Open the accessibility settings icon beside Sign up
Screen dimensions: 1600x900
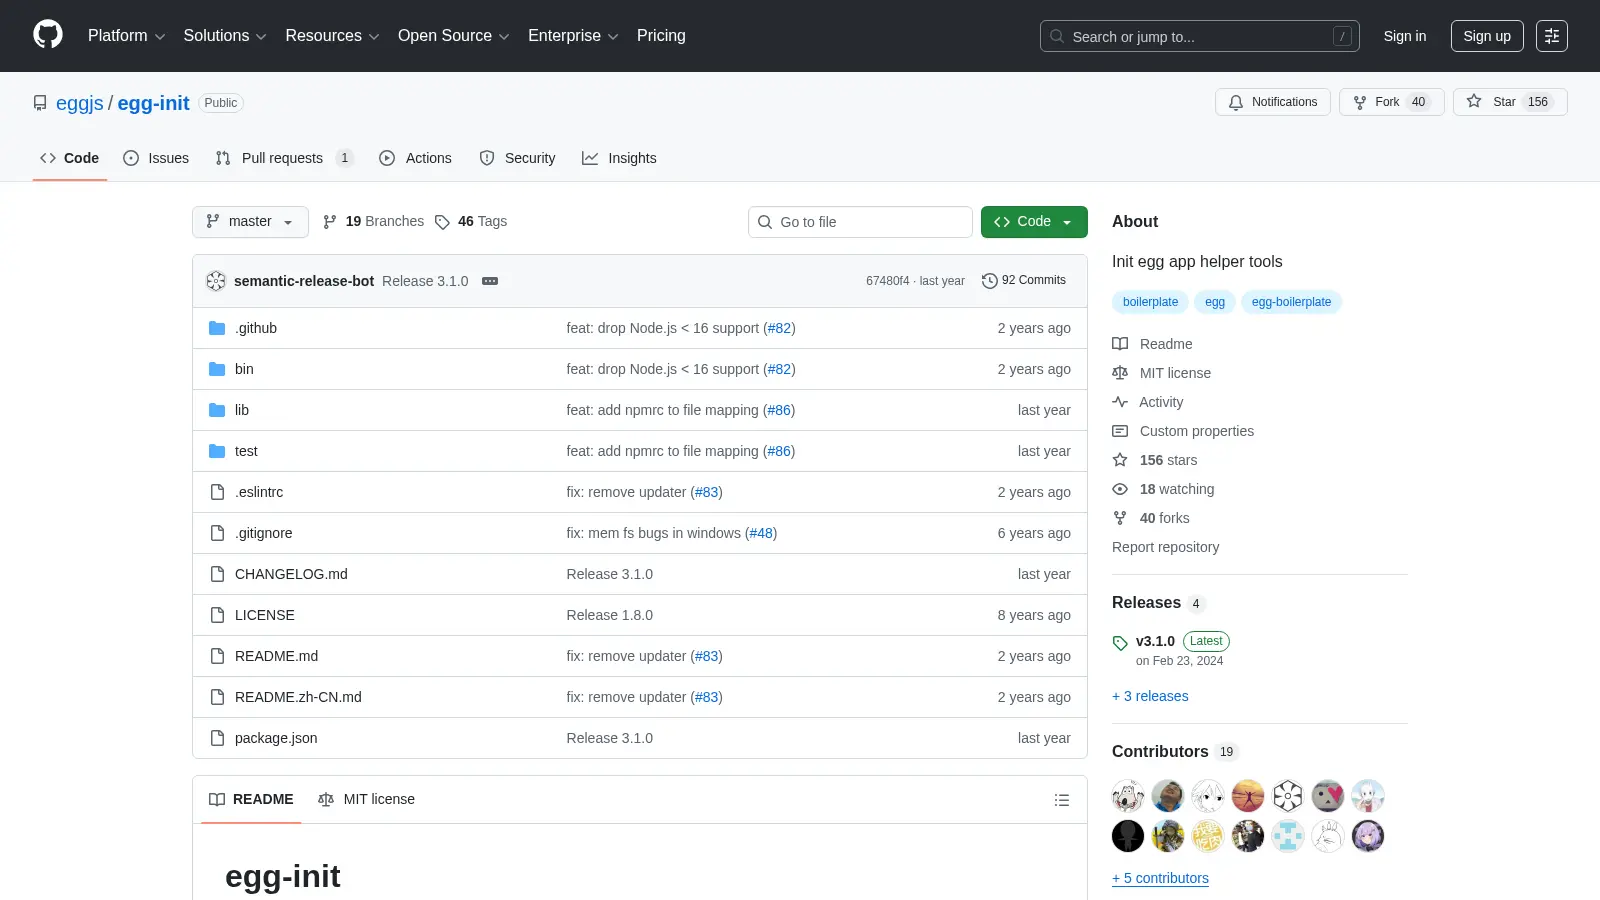coord(1552,36)
